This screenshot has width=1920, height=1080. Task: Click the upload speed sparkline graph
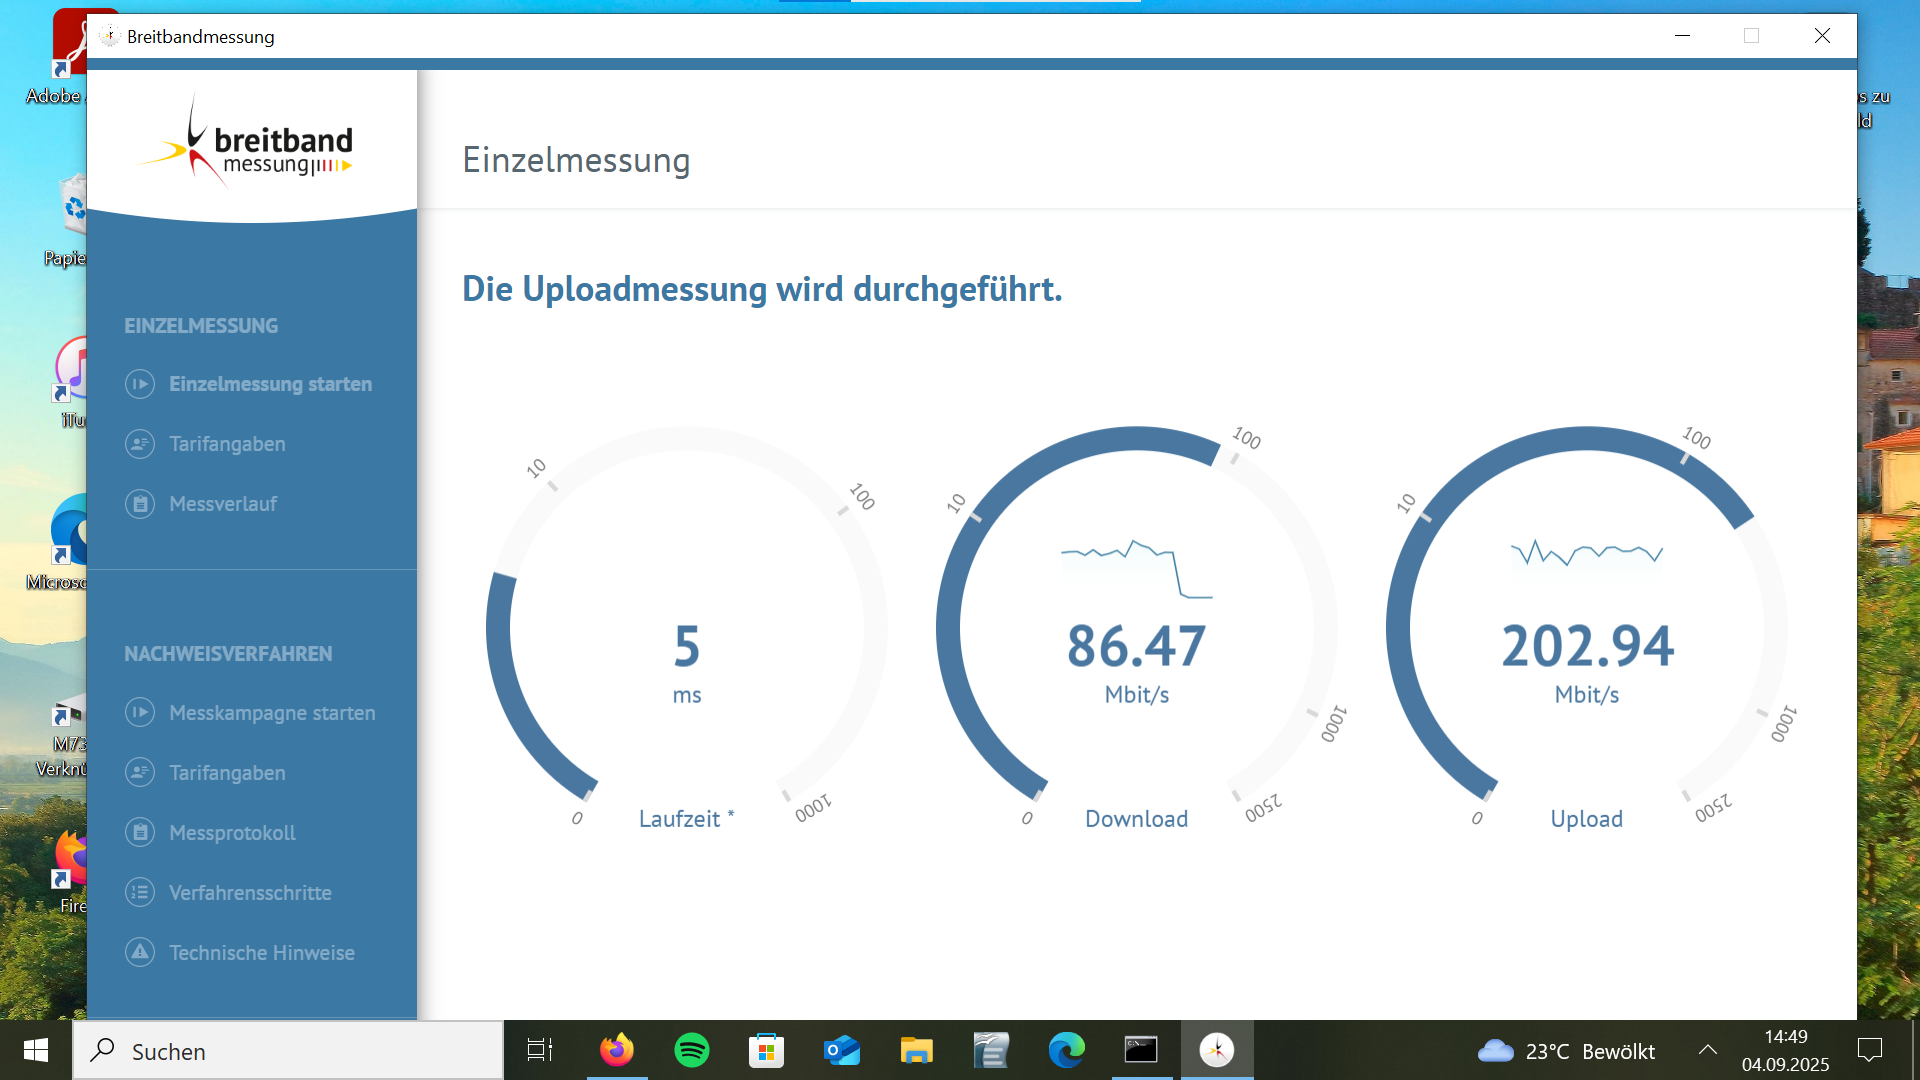point(1587,553)
